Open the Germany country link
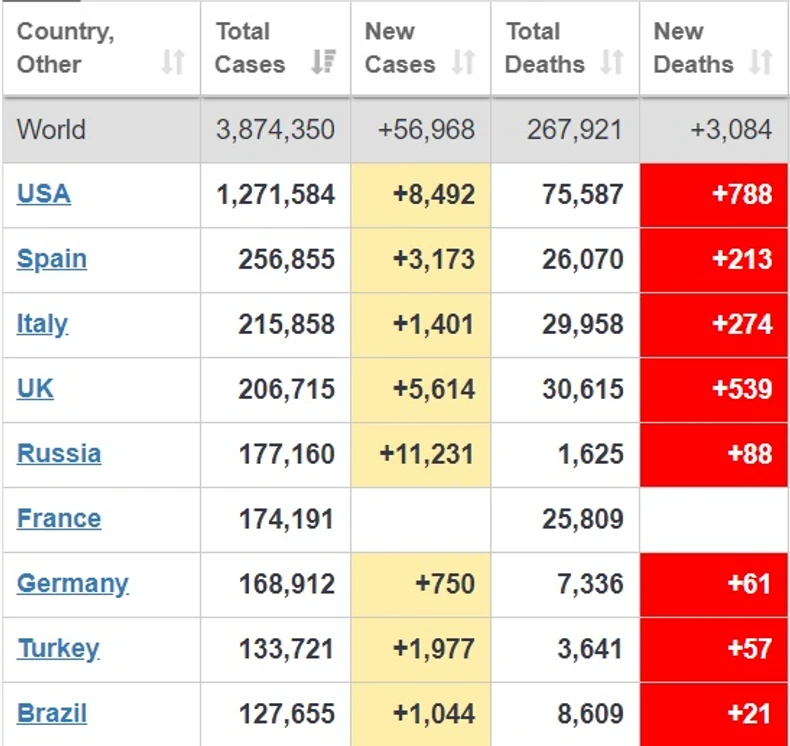The width and height of the screenshot is (790, 746). point(73,583)
